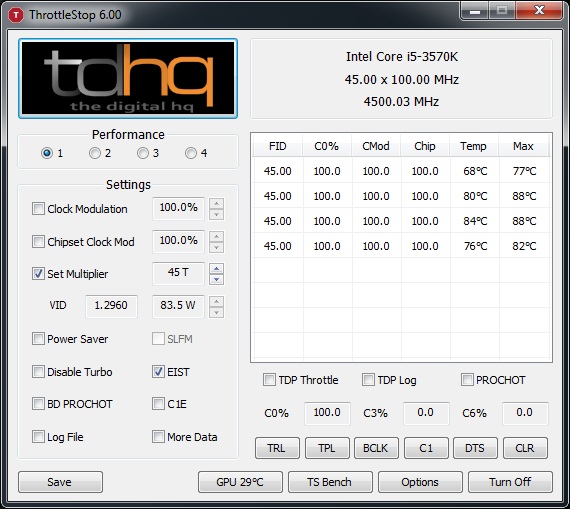Click the C0% 100.0 readout field

[327, 413]
